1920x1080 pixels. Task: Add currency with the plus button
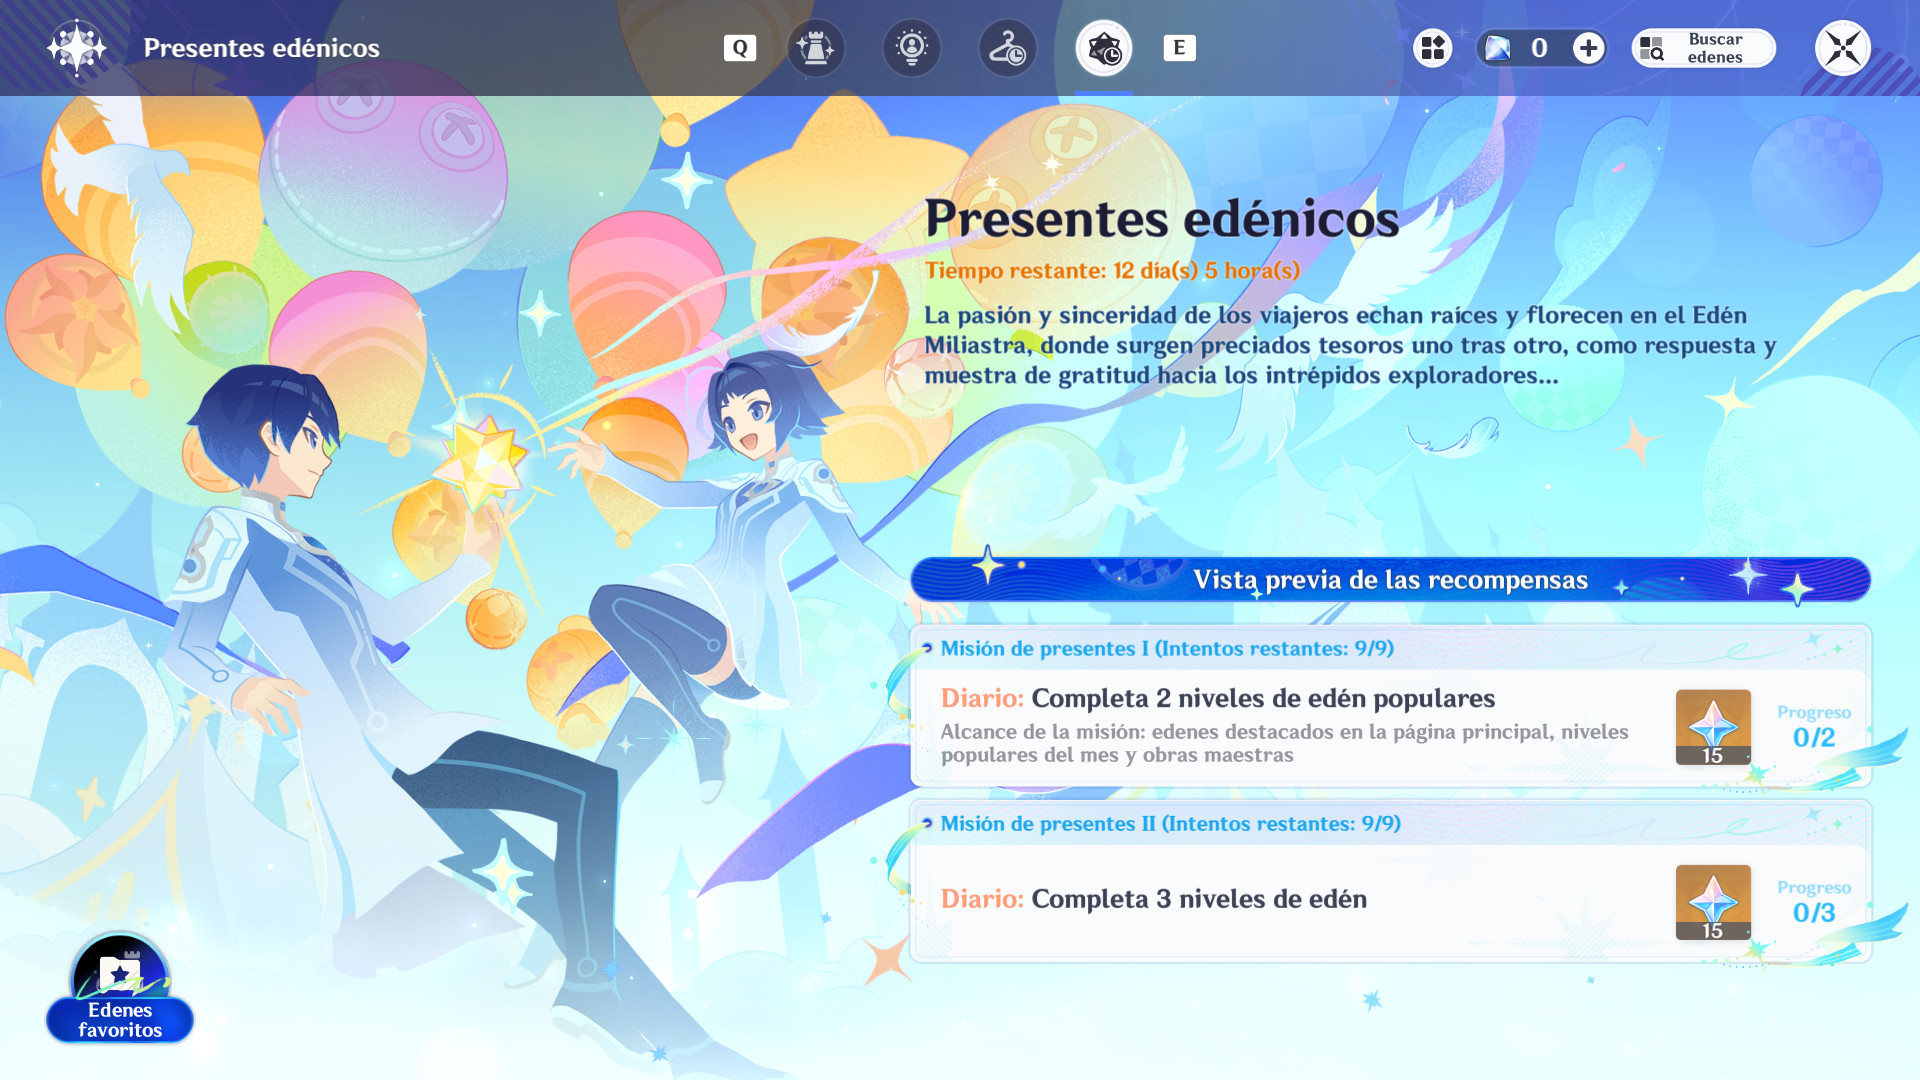click(1588, 48)
